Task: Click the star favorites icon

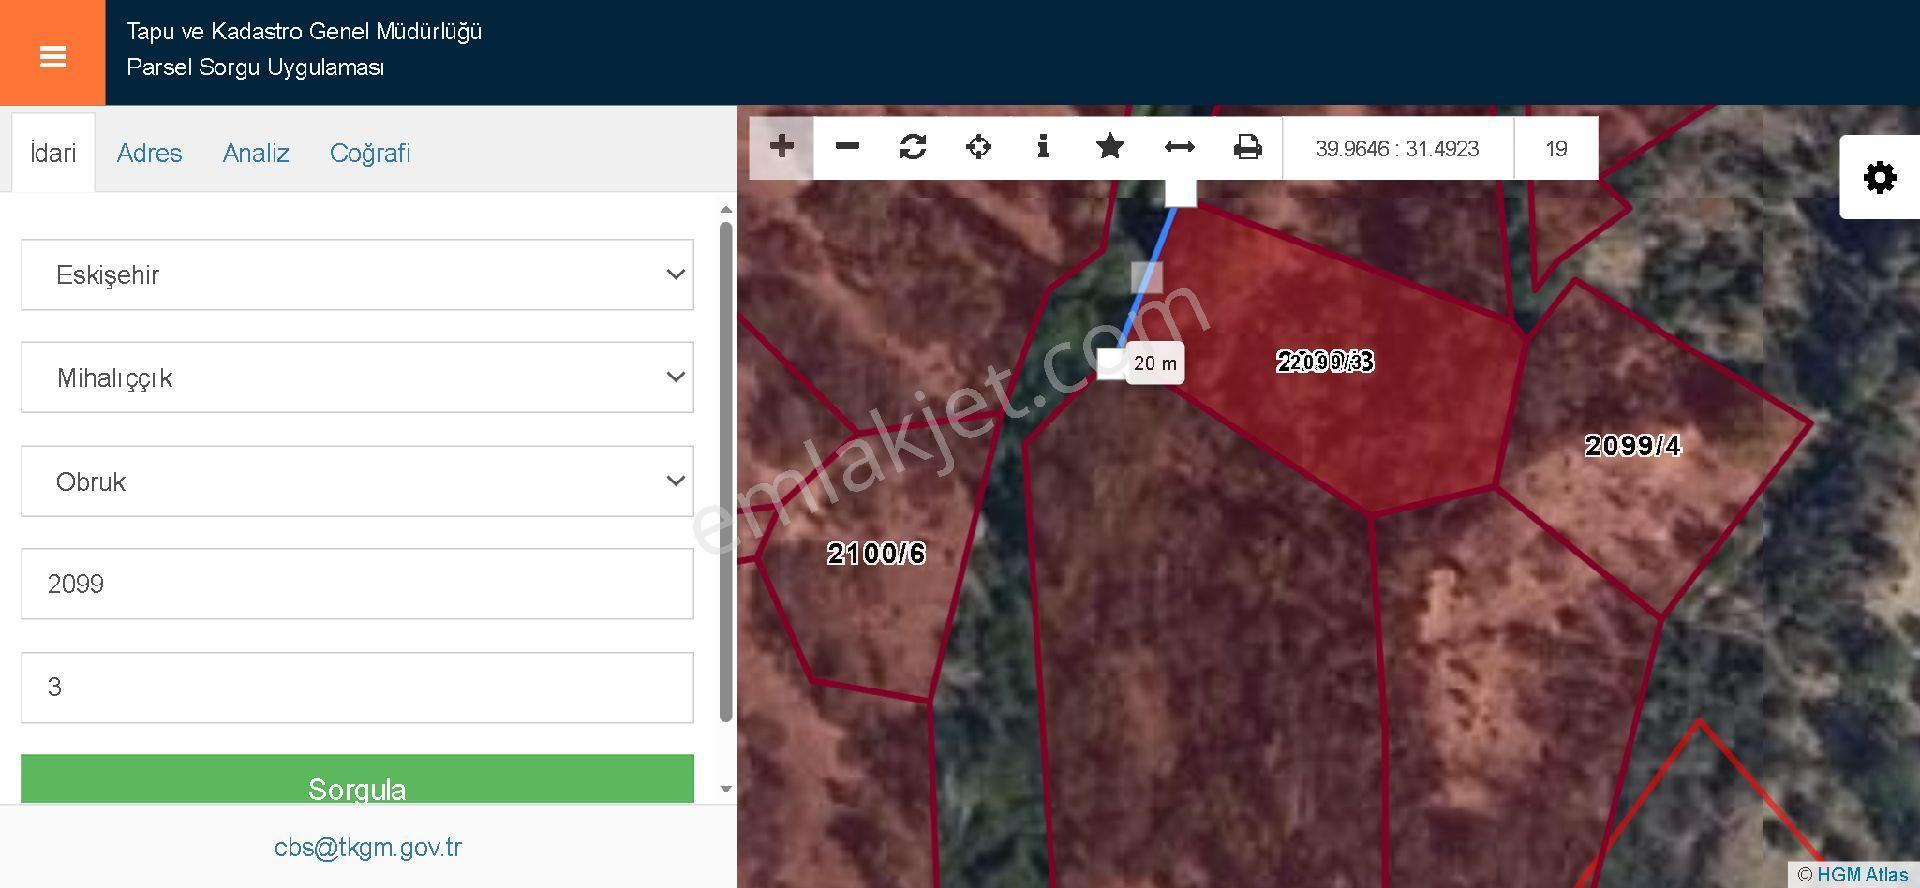Action: coord(1110,147)
